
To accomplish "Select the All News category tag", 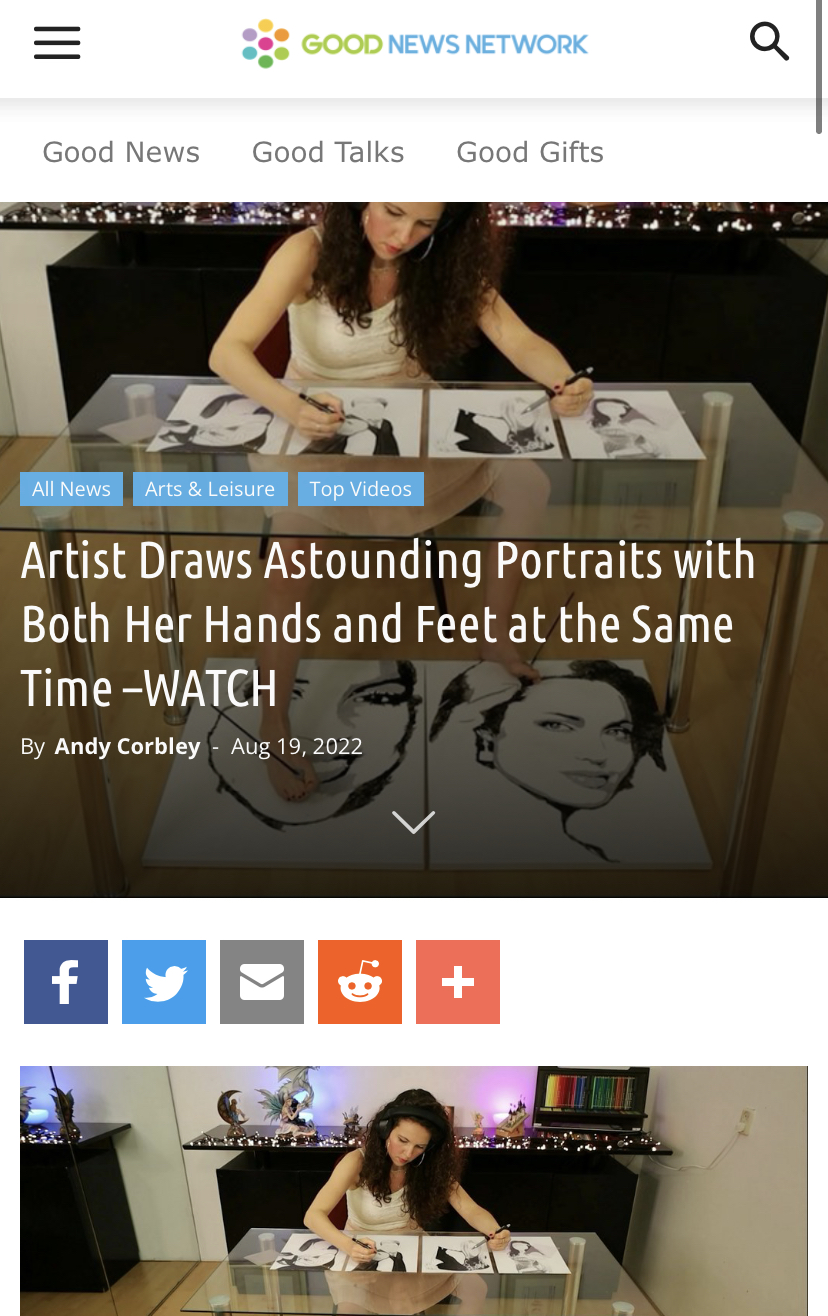I will point(71,489).
